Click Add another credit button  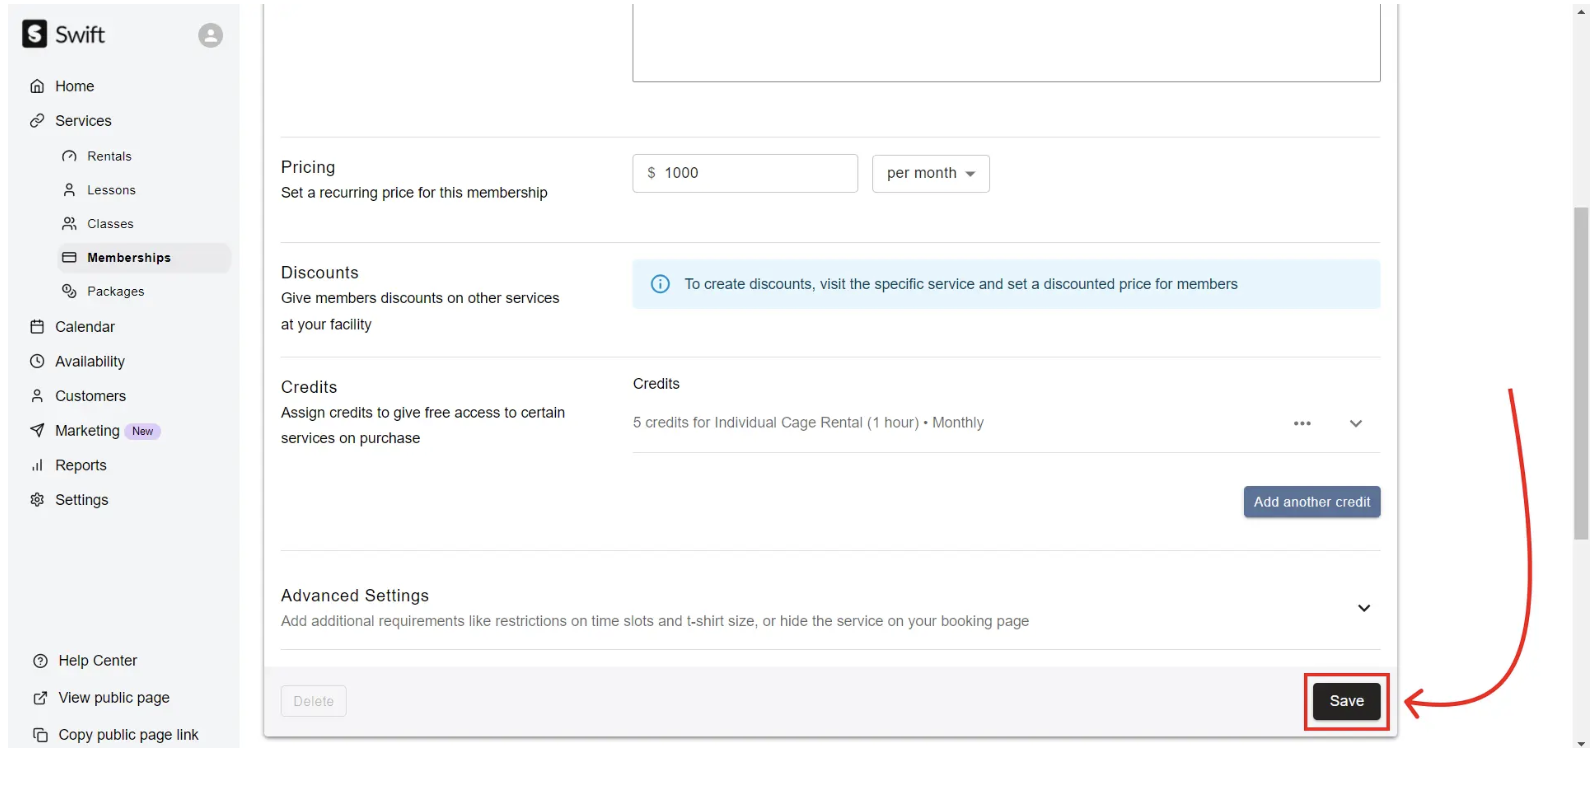point(1311,502)
